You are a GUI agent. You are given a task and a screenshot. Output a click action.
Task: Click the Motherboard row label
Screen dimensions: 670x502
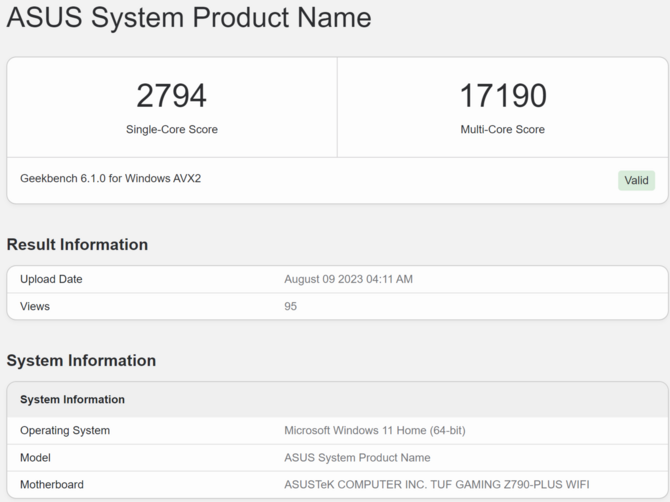pos(52,484)
